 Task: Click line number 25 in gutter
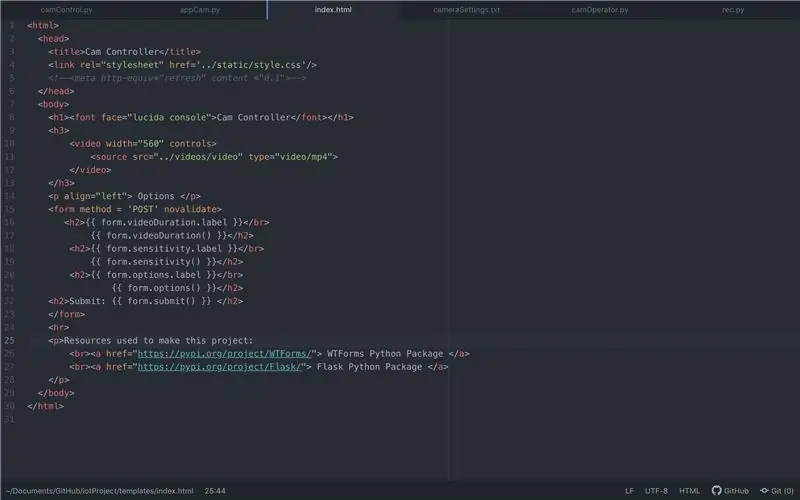(x=10, y=340)
